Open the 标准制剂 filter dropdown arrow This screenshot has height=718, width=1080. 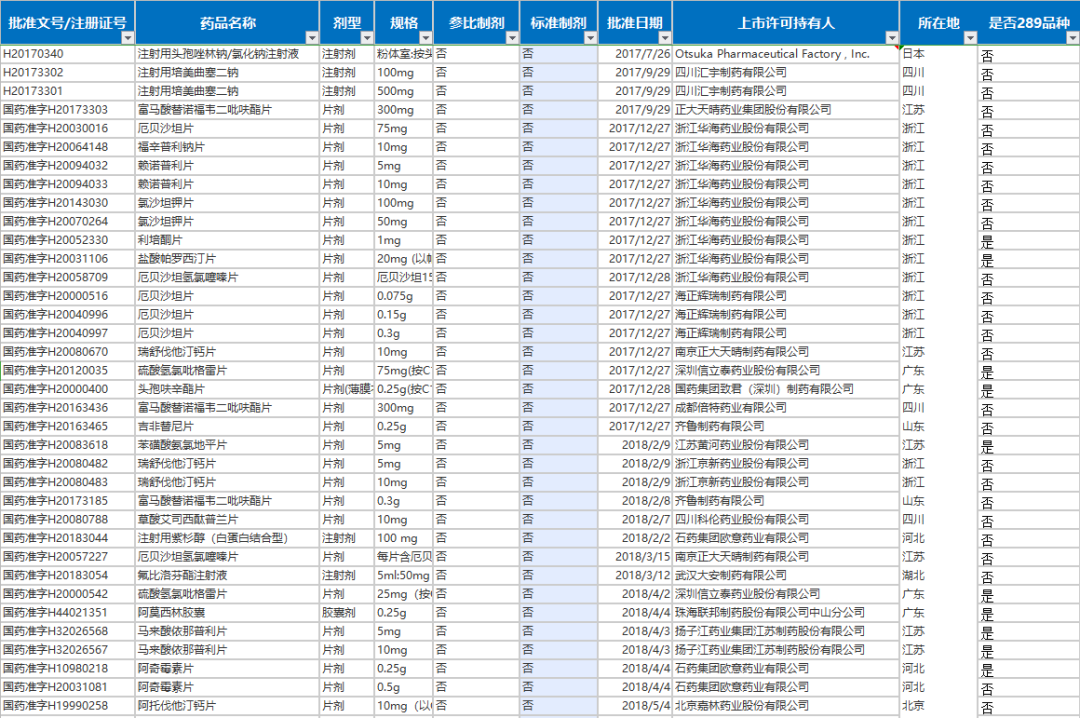[590, 38]
